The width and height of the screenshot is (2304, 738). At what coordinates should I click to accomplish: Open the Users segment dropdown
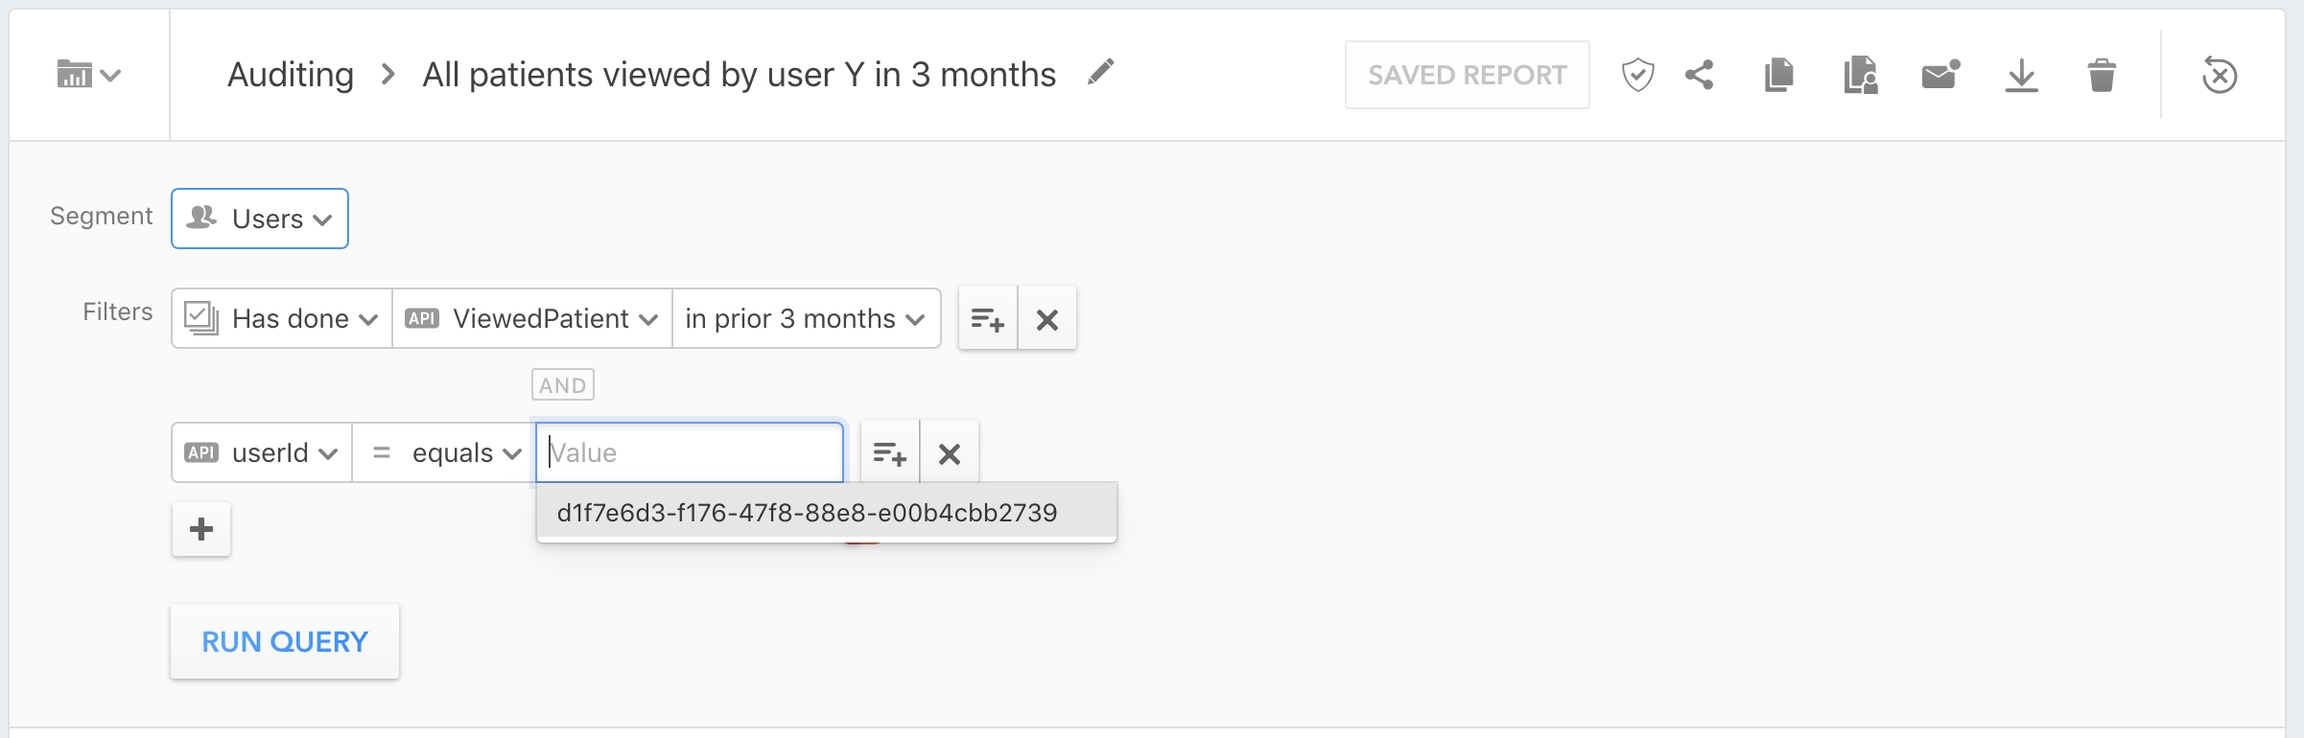[260, 218]
